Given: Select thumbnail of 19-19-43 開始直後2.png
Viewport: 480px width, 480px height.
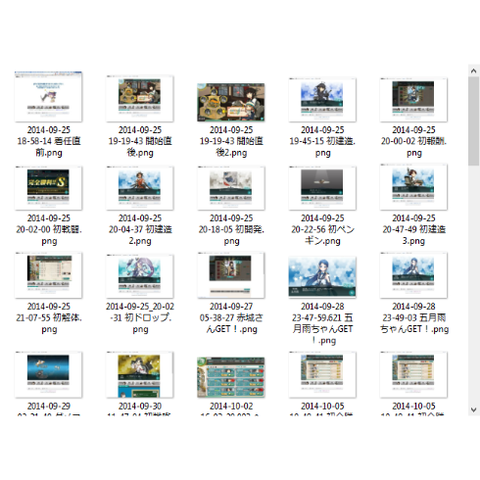Looking at the screenshot, I should tap(231, 102).
